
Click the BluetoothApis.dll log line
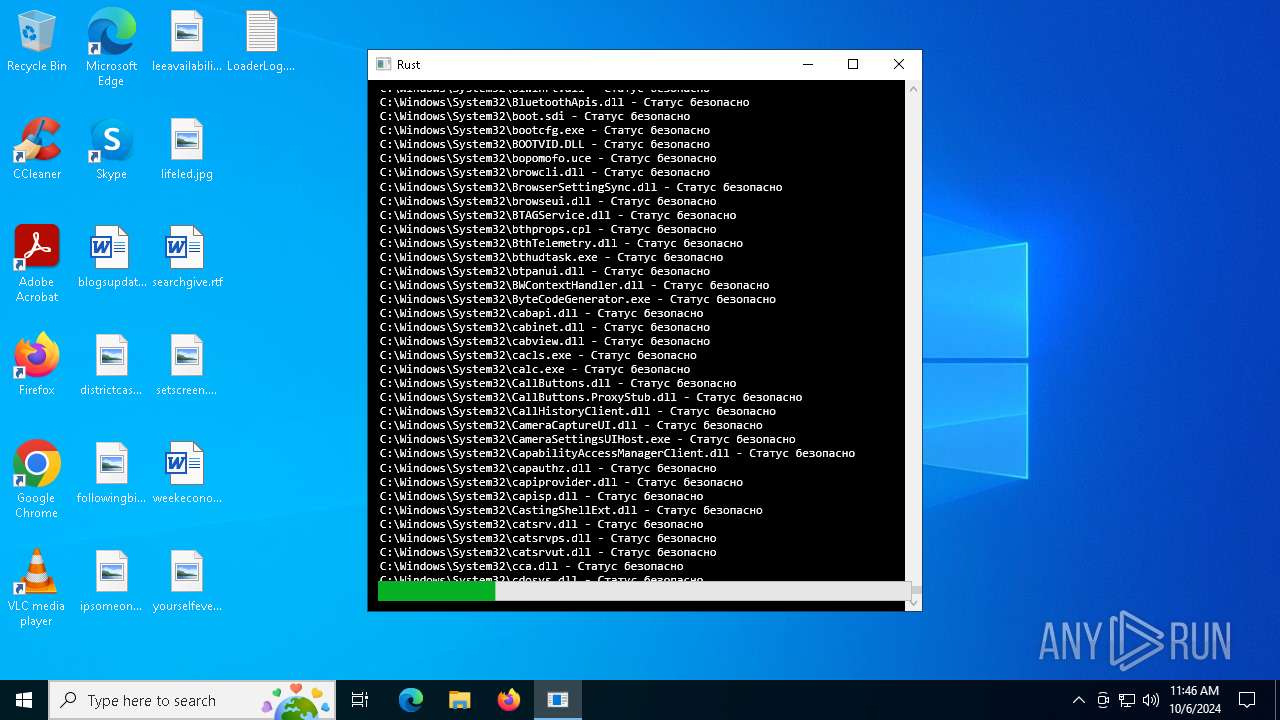pos(564,102)
